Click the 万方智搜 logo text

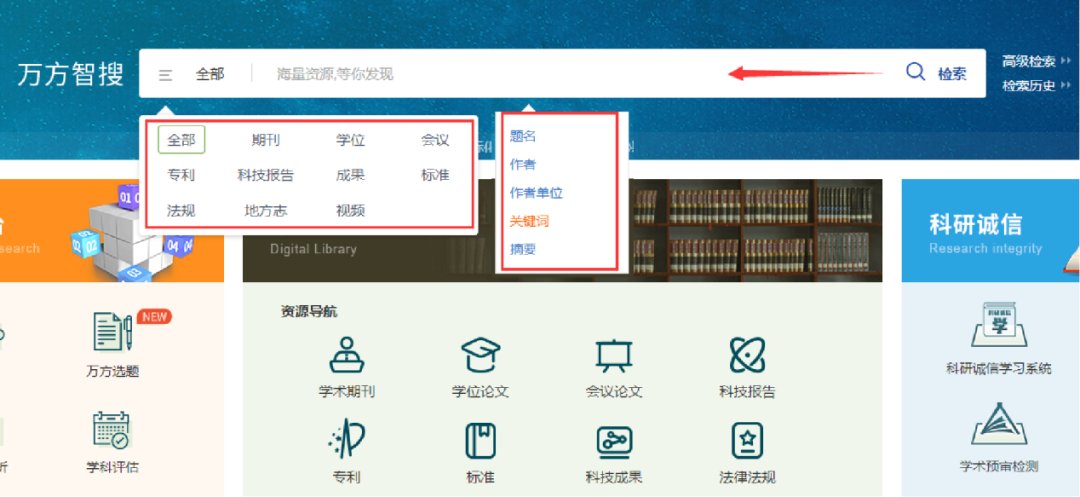(70, 74)
